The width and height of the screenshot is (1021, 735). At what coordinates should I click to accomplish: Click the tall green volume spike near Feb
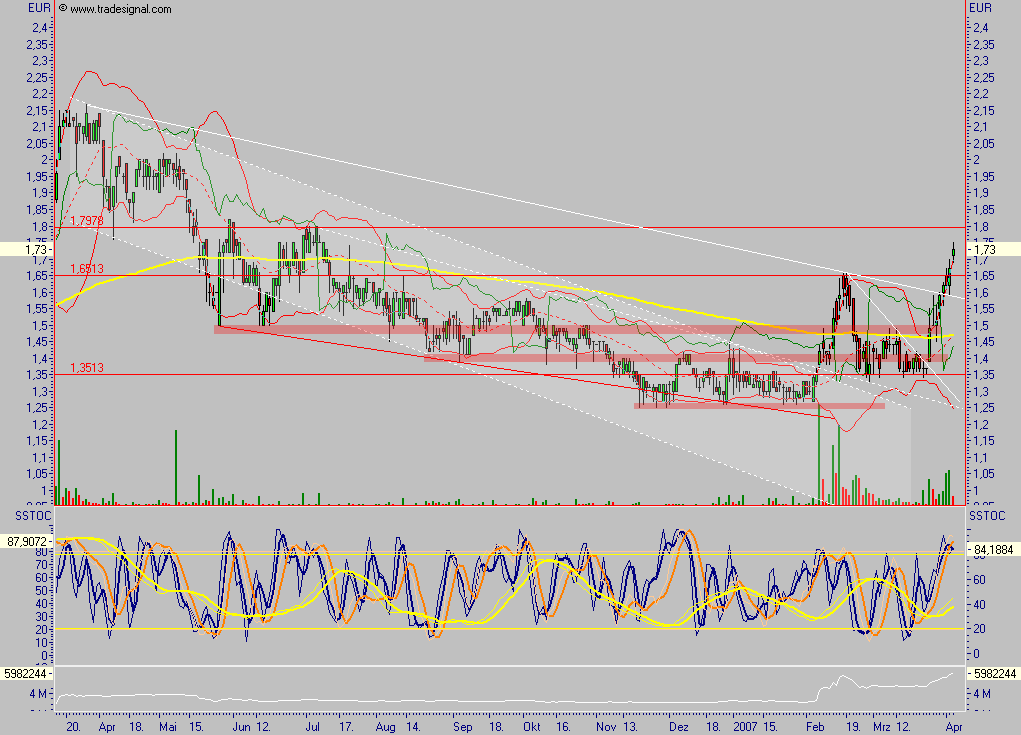click(x=820, y=450)
